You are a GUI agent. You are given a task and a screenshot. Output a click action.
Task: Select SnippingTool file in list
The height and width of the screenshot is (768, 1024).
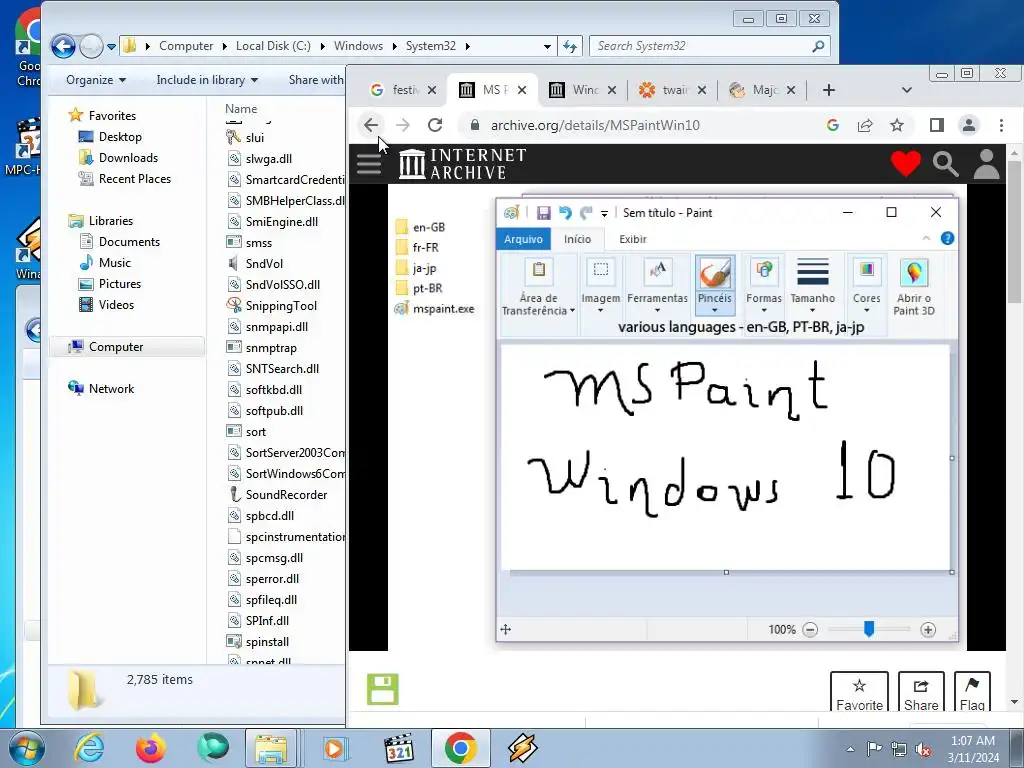(x=281, y=306)
